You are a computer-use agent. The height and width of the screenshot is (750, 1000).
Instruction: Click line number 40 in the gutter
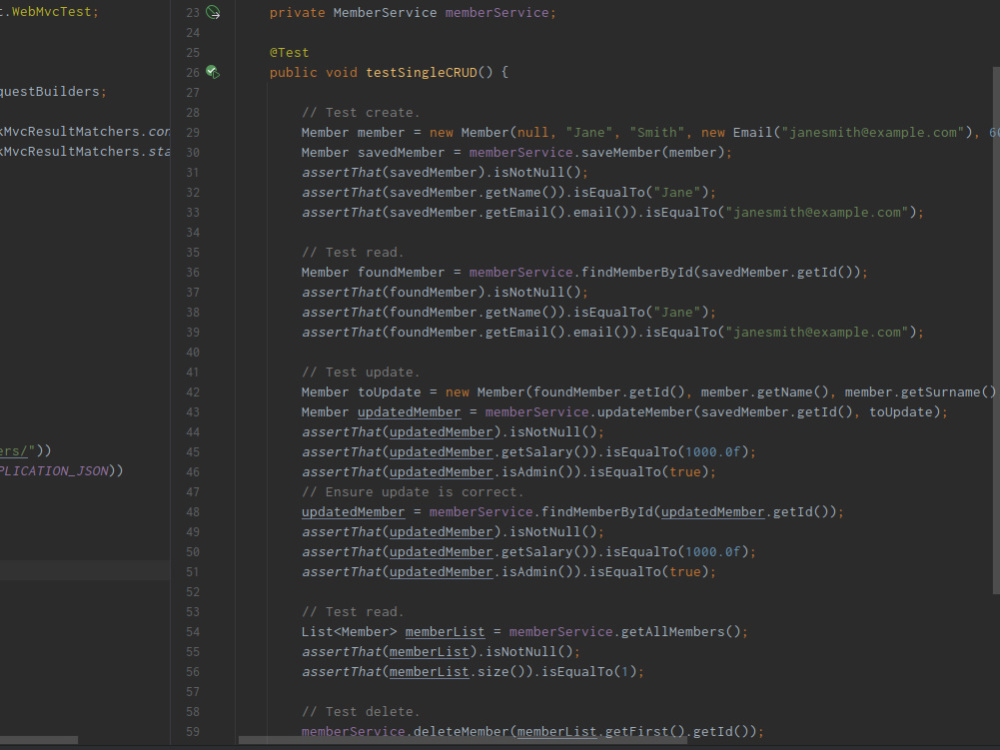tap(193, 353)
